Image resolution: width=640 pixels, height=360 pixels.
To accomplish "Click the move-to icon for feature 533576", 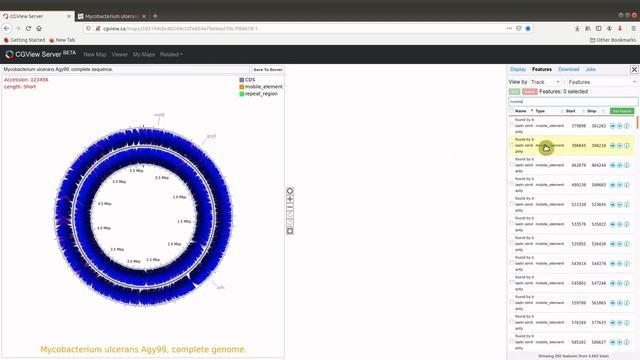I will coord(612,224).
